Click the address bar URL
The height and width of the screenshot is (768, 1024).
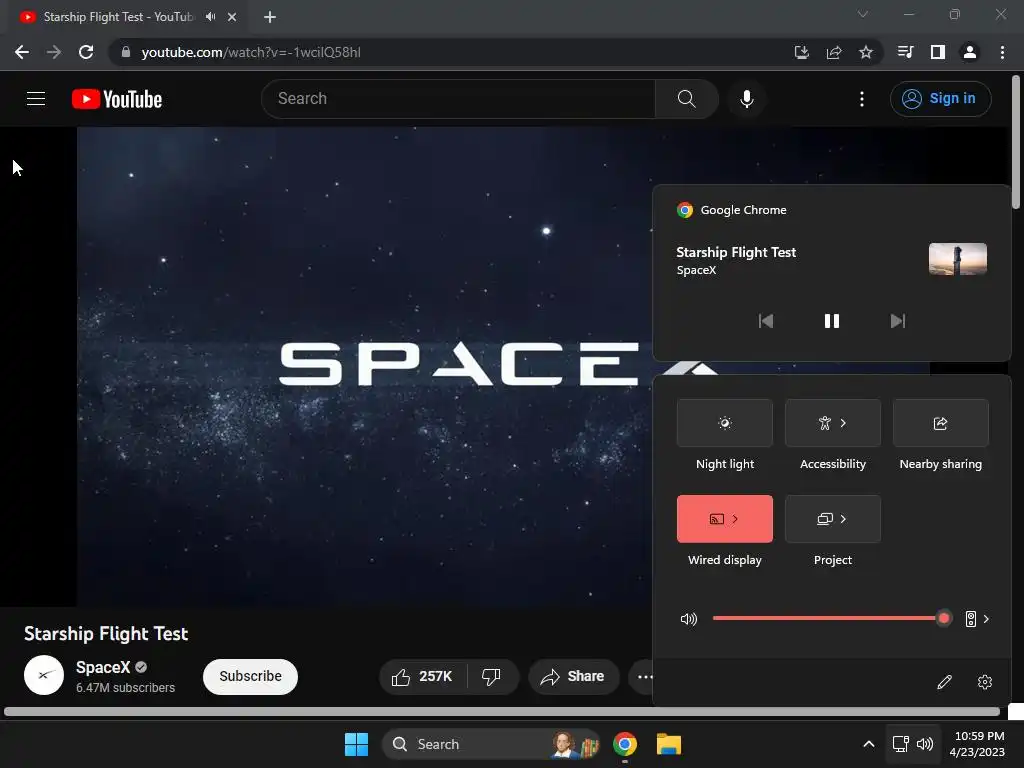251,52
